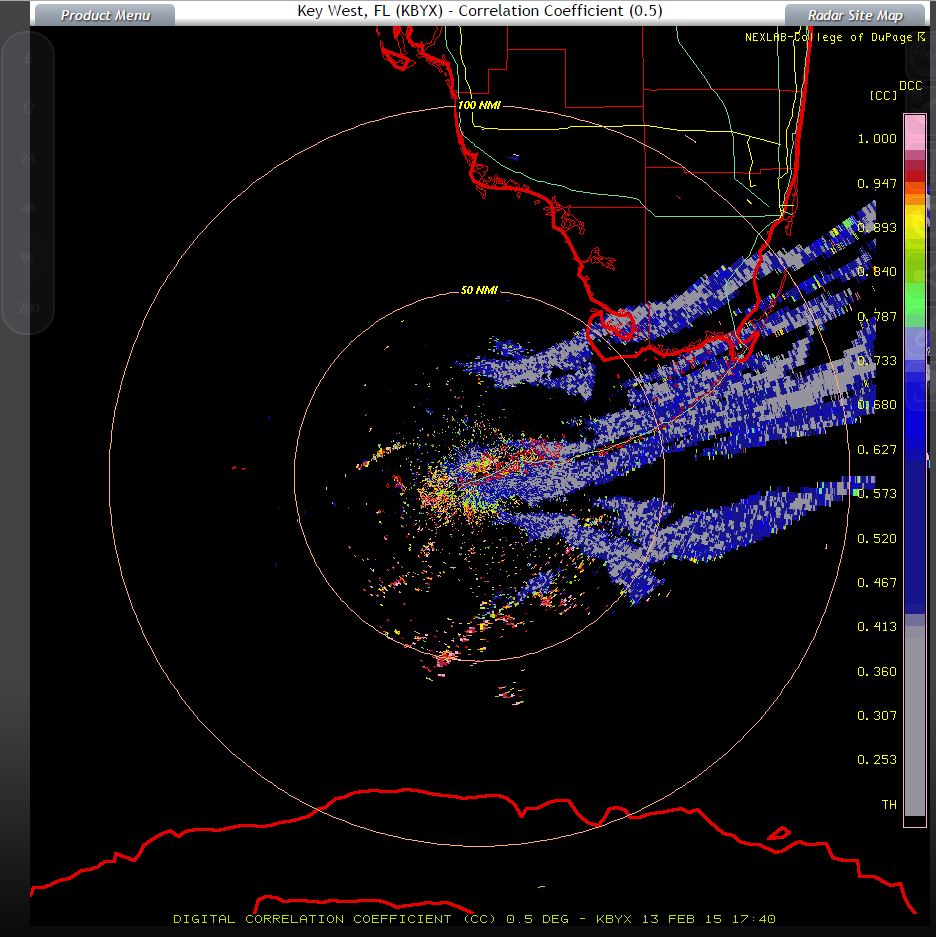
Task: Select 48 in the faded frame panel
Action: [x=27, y=208]
